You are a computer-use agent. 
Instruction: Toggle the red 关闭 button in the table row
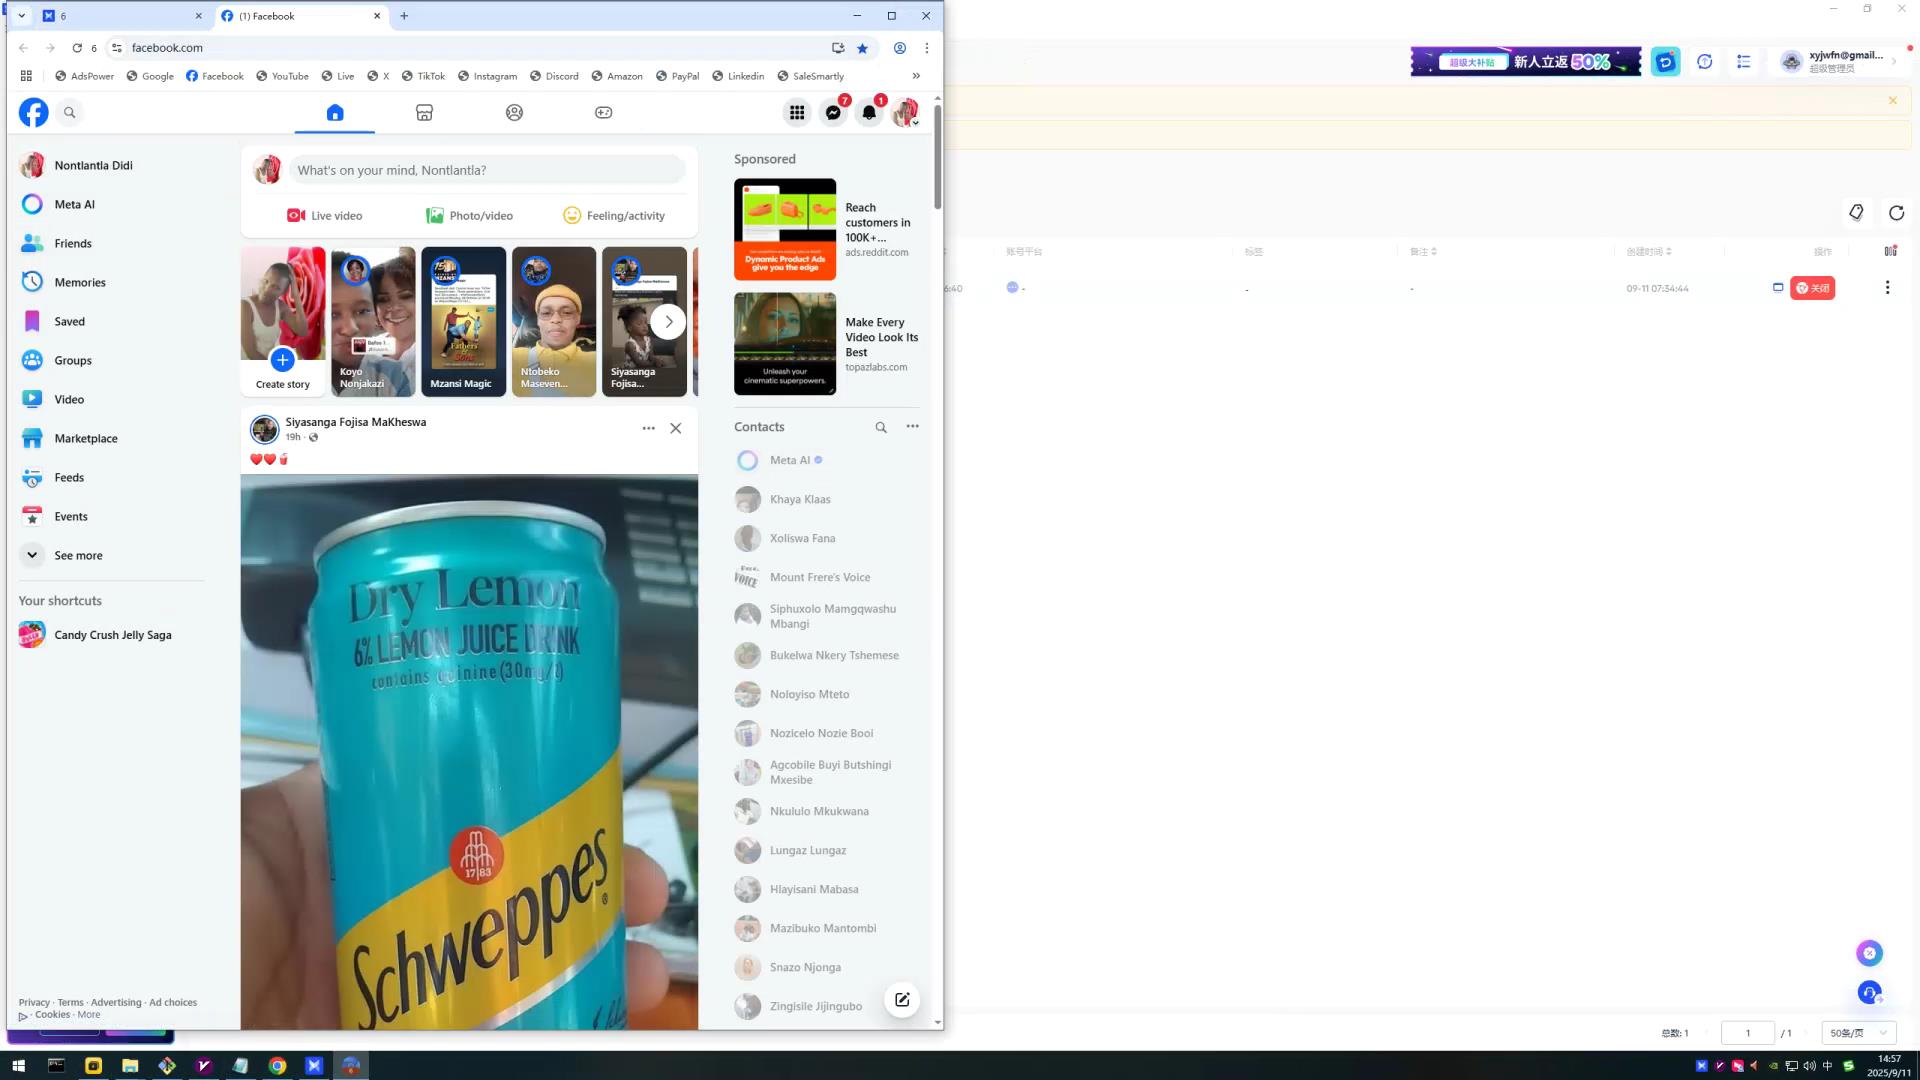click(1812, 288)
